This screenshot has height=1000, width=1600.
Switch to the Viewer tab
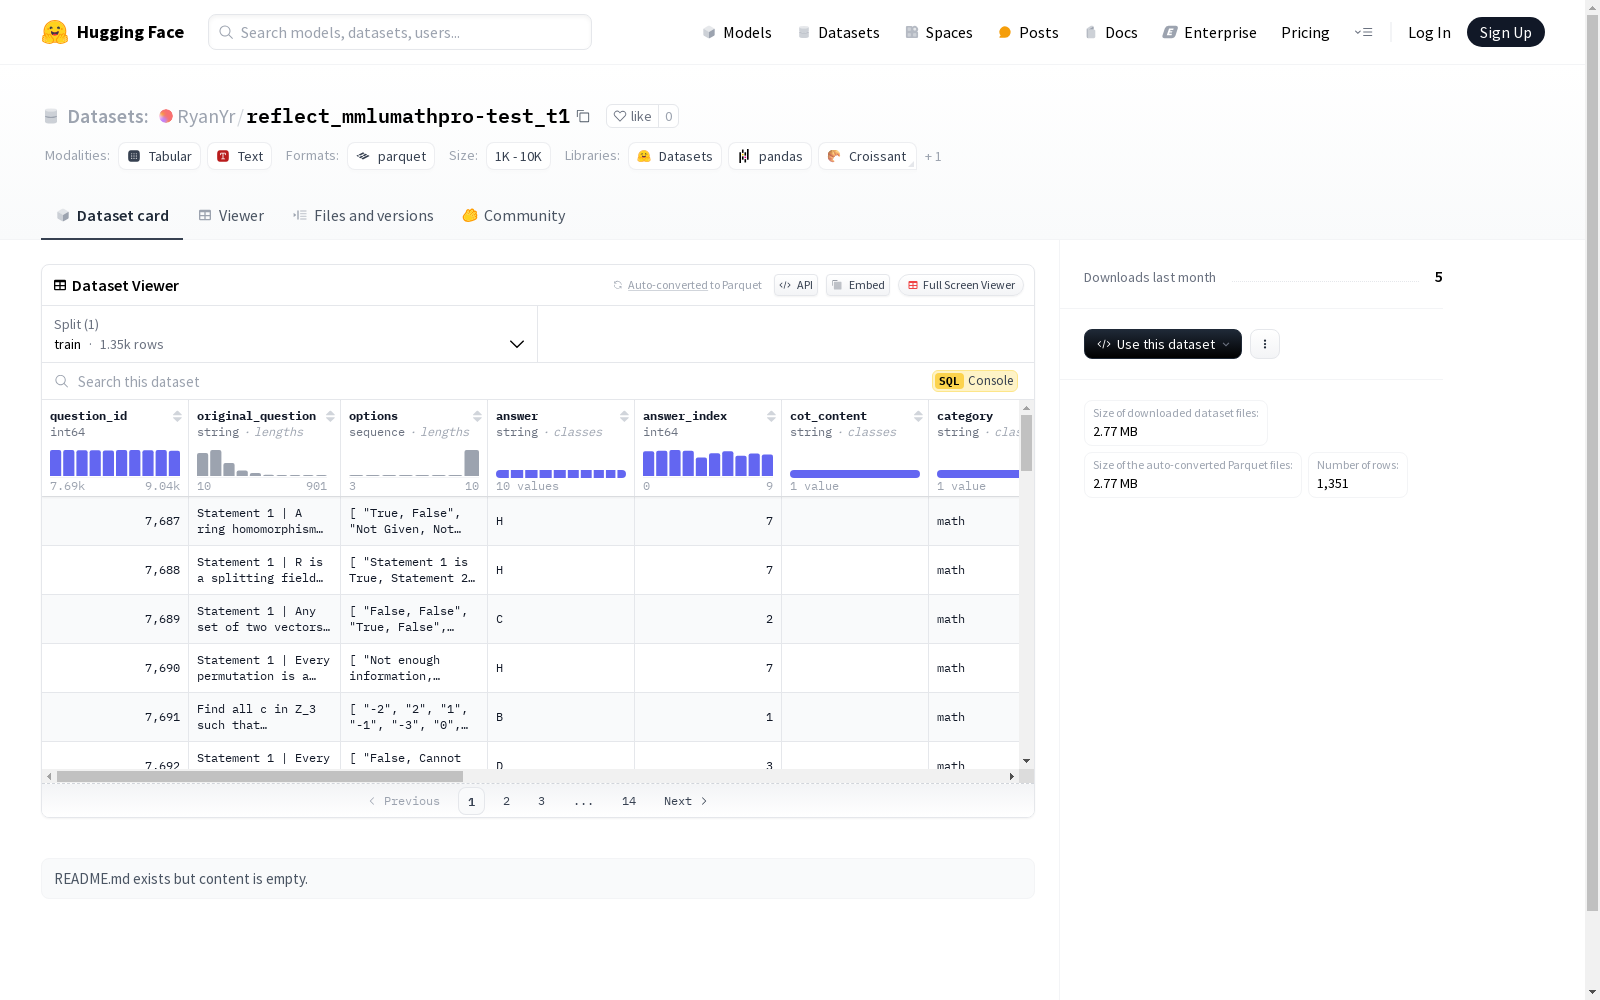231,216
